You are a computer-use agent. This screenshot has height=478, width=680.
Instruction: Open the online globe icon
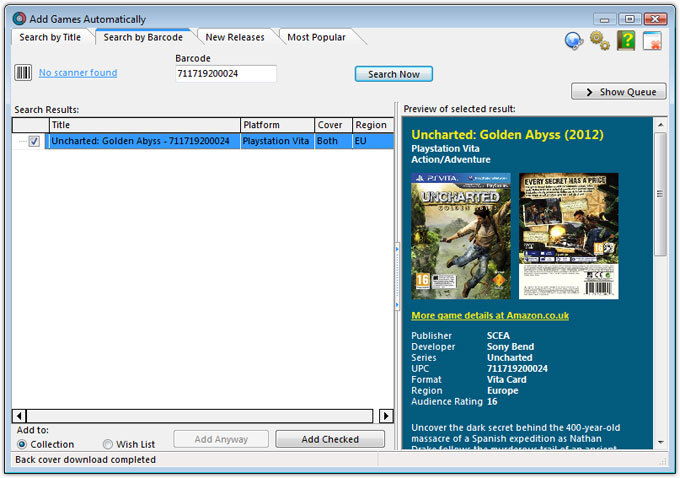point(574,41)
